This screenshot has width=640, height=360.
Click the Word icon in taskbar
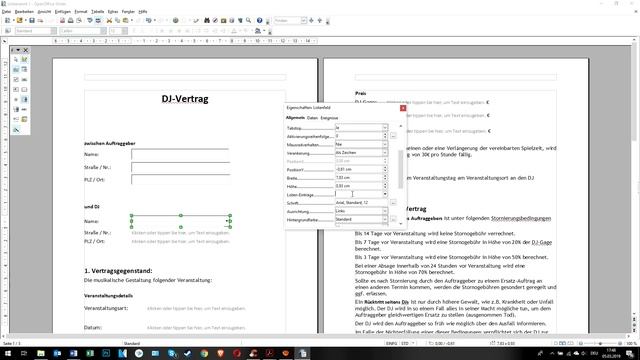73,353
